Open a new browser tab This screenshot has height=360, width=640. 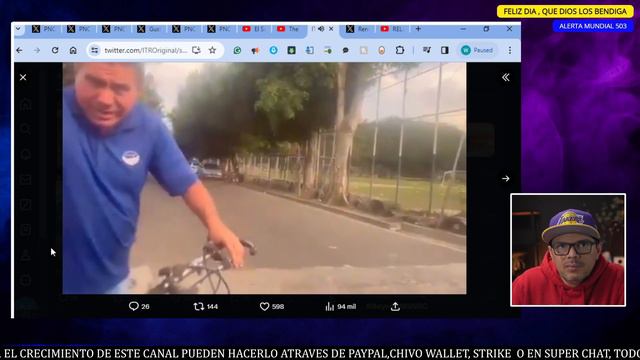418,29
